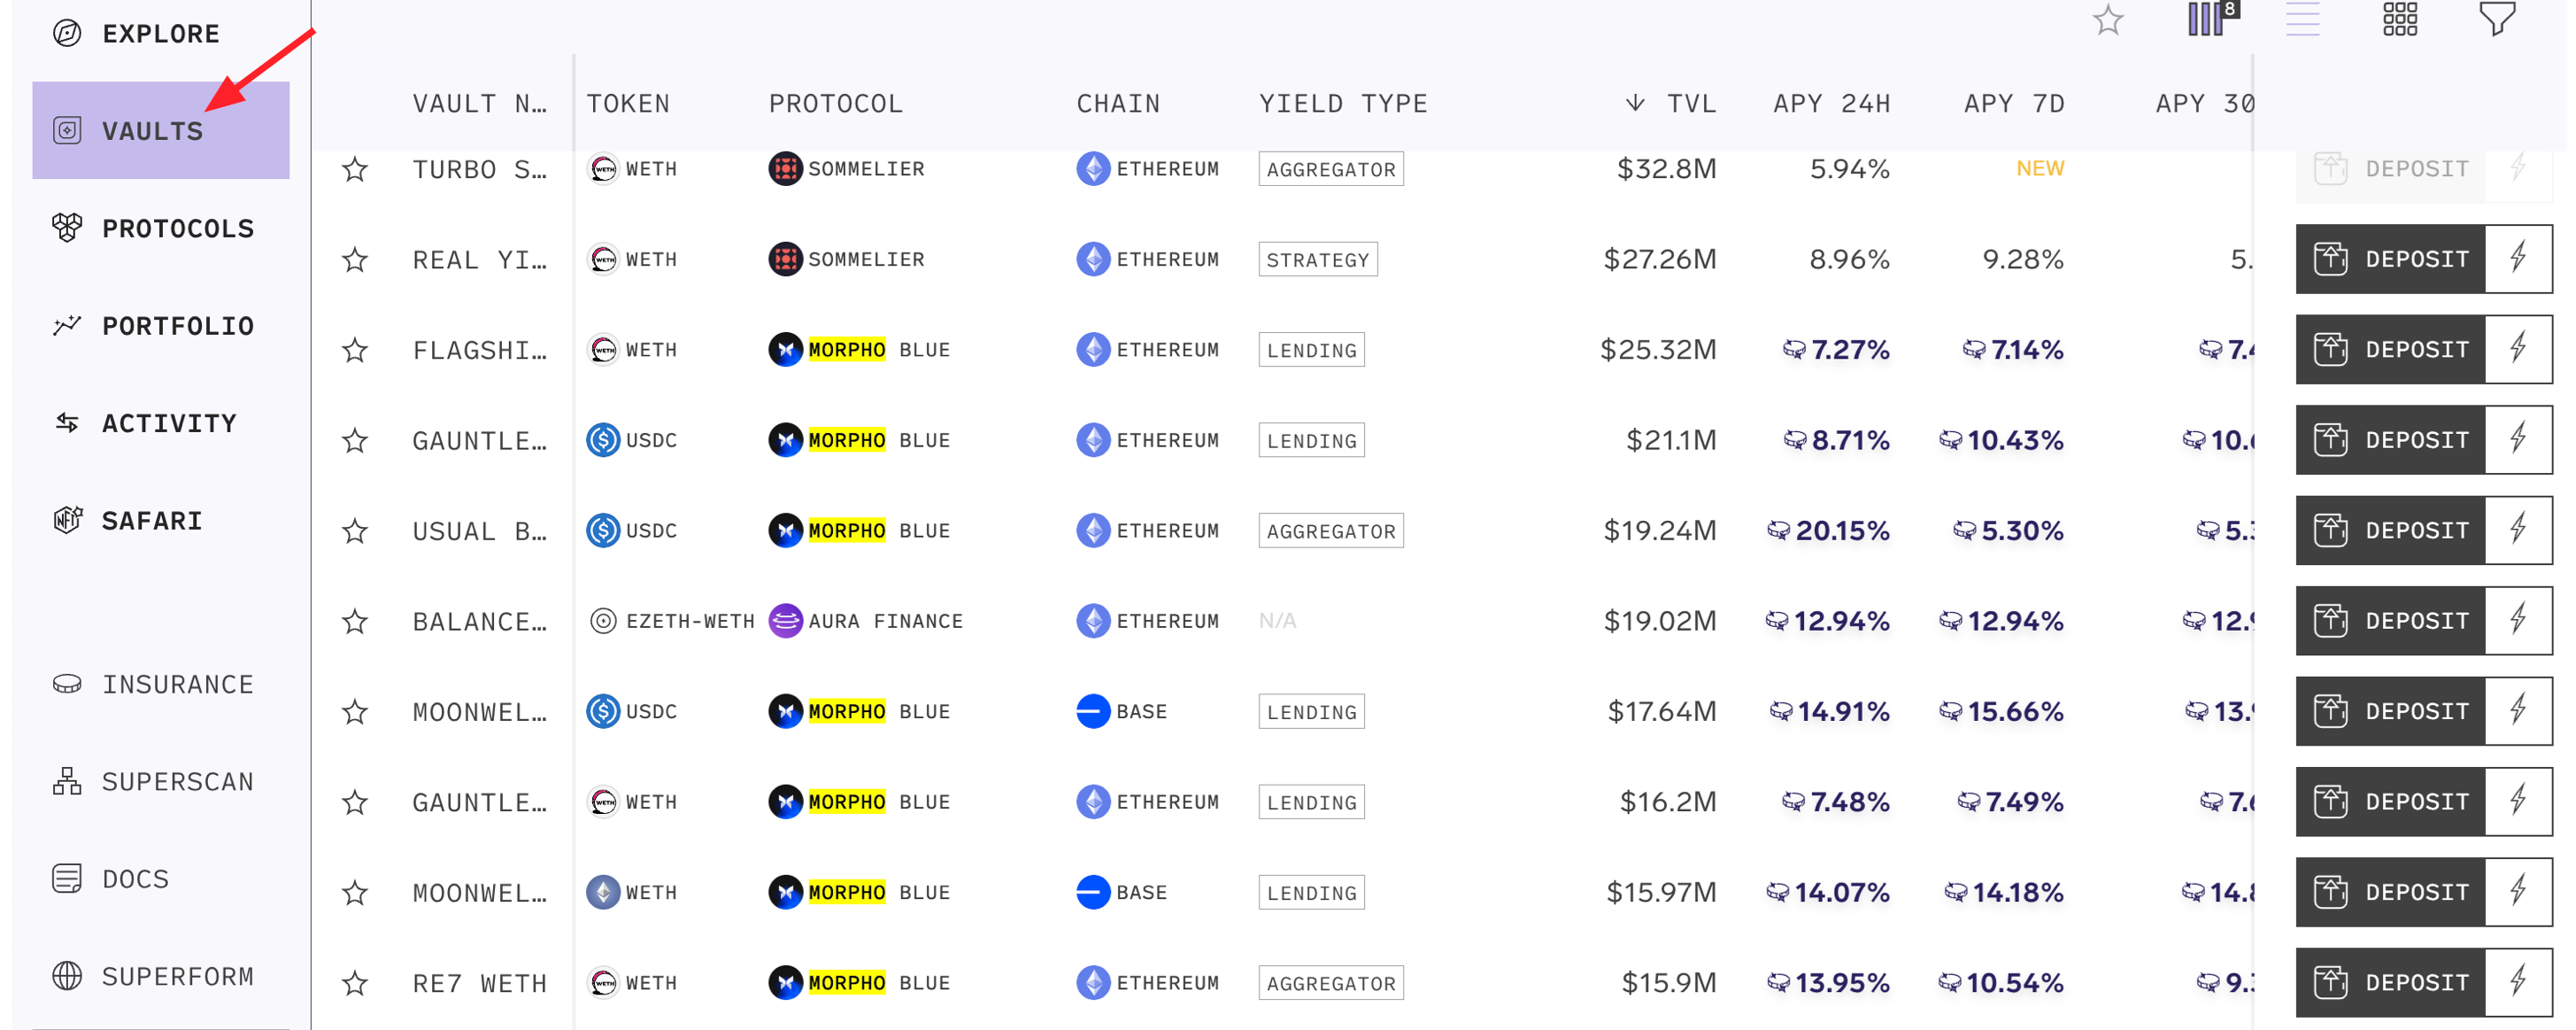Click WETH token icon in Moonwel... WETH row
The width and height of the screenshot is (2576, 1030).
click(603, 892)
